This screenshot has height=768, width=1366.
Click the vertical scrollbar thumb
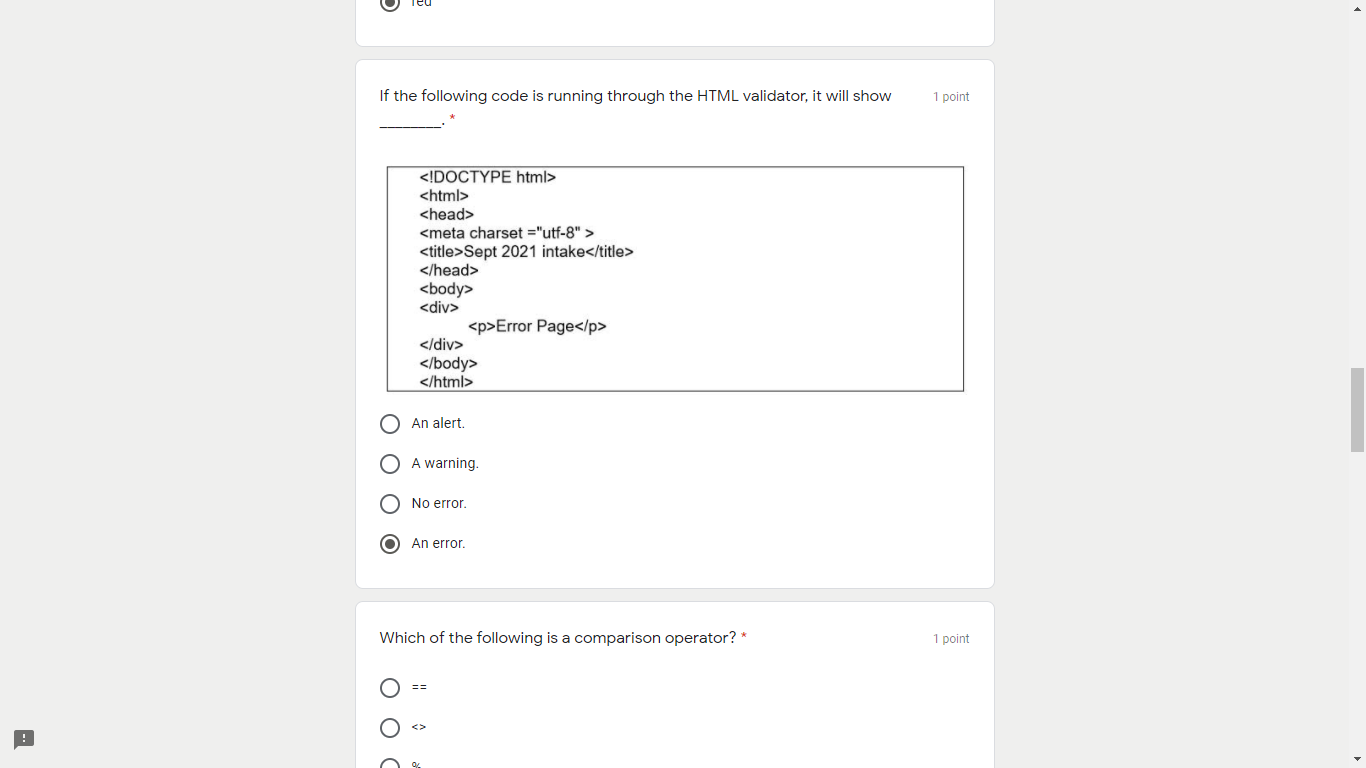pos(1356,405)
